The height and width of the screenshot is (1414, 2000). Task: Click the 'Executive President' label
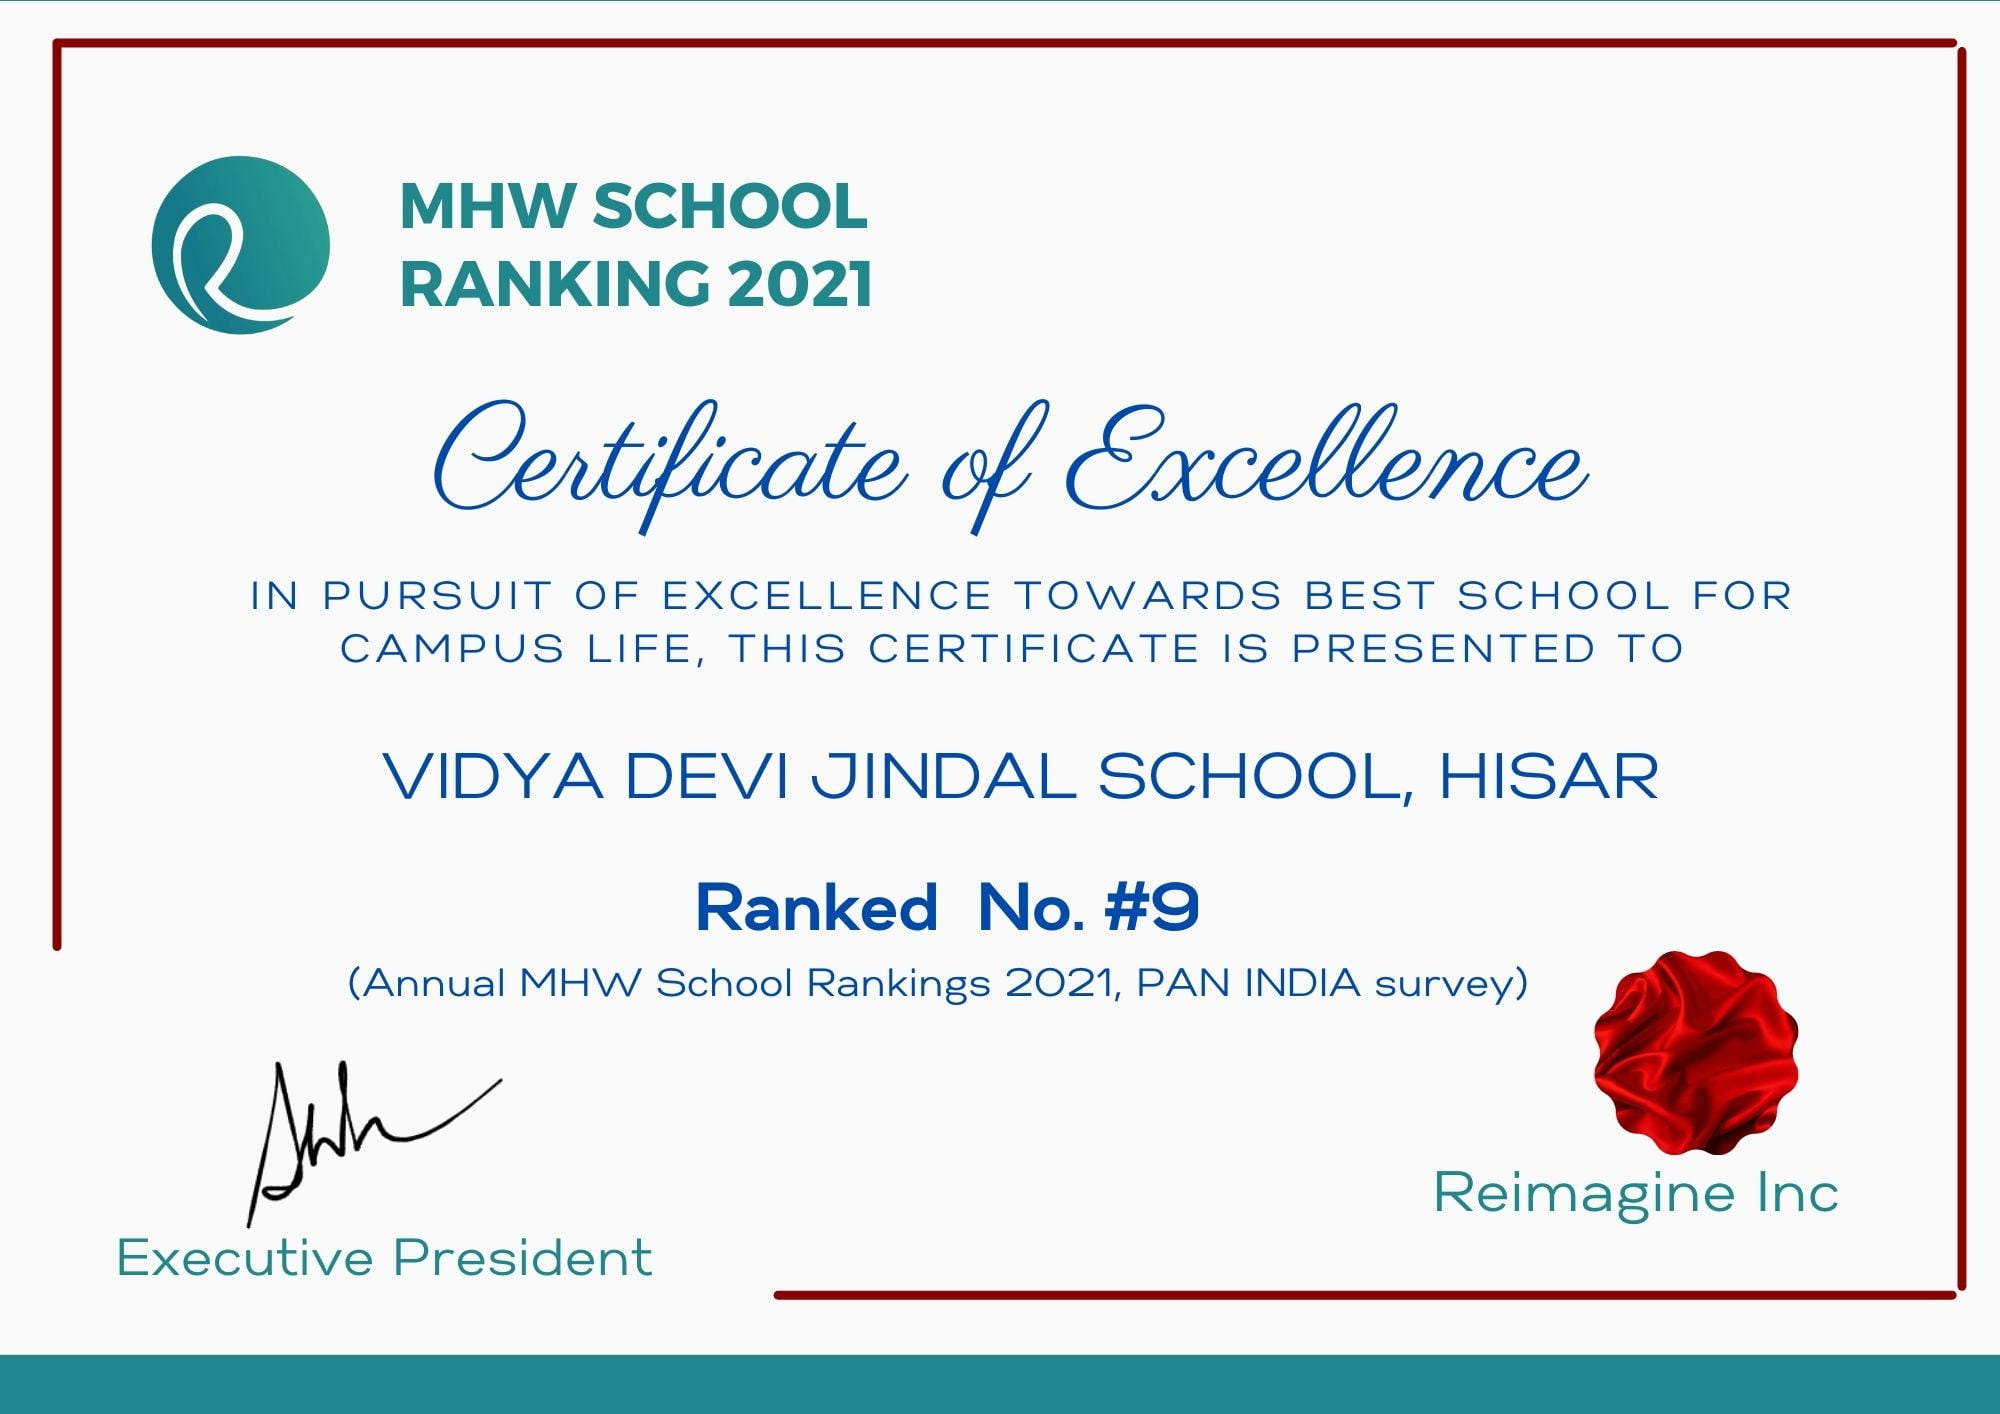pyautogui.click(x=384, y=1258)
